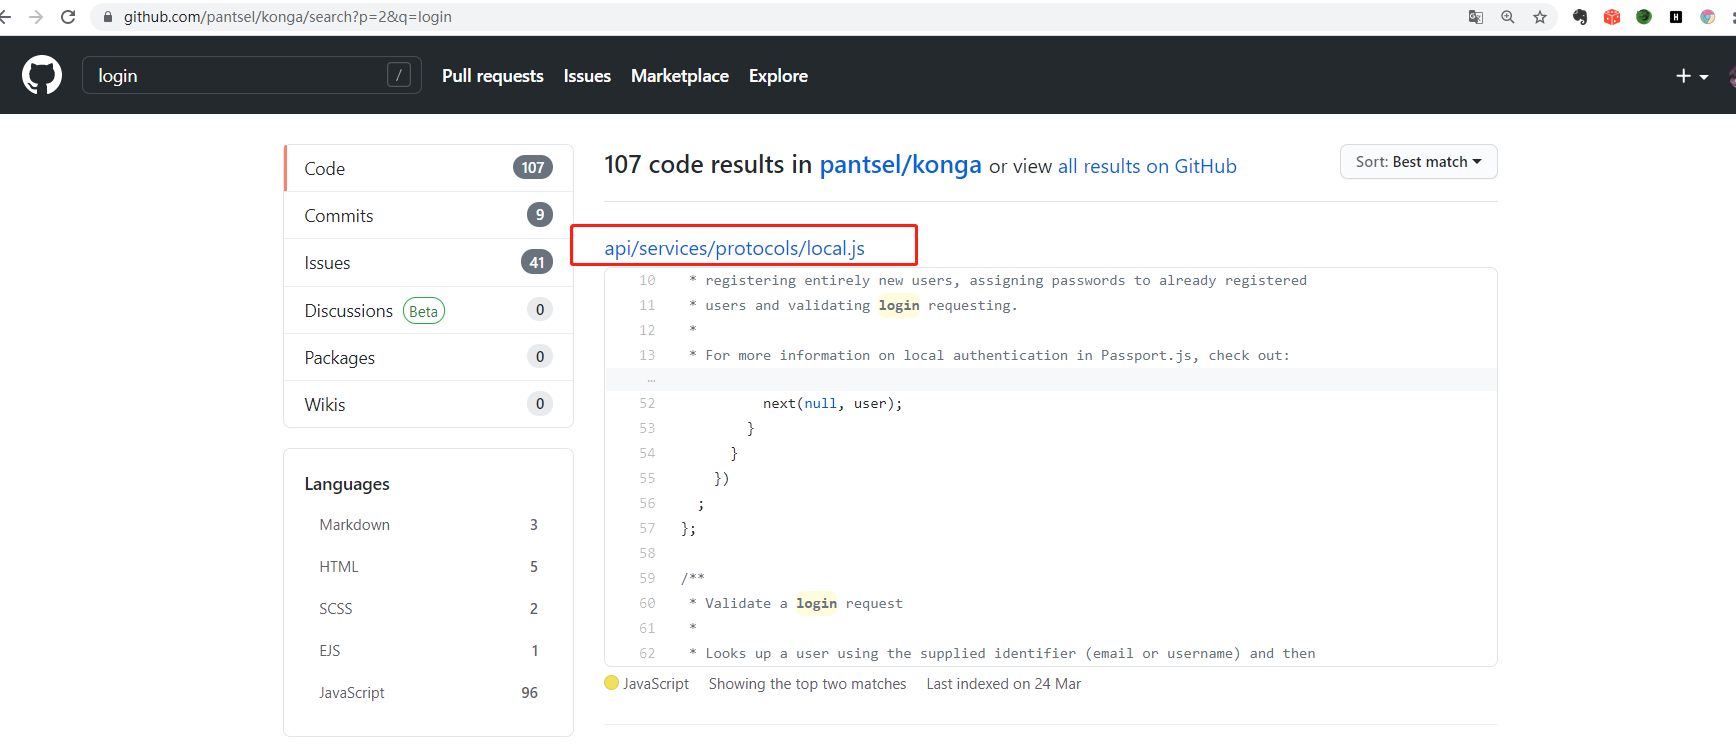Click the JavaScript yellow language dot
This screenshot has width=1736, height=747.
click(612, 683)
